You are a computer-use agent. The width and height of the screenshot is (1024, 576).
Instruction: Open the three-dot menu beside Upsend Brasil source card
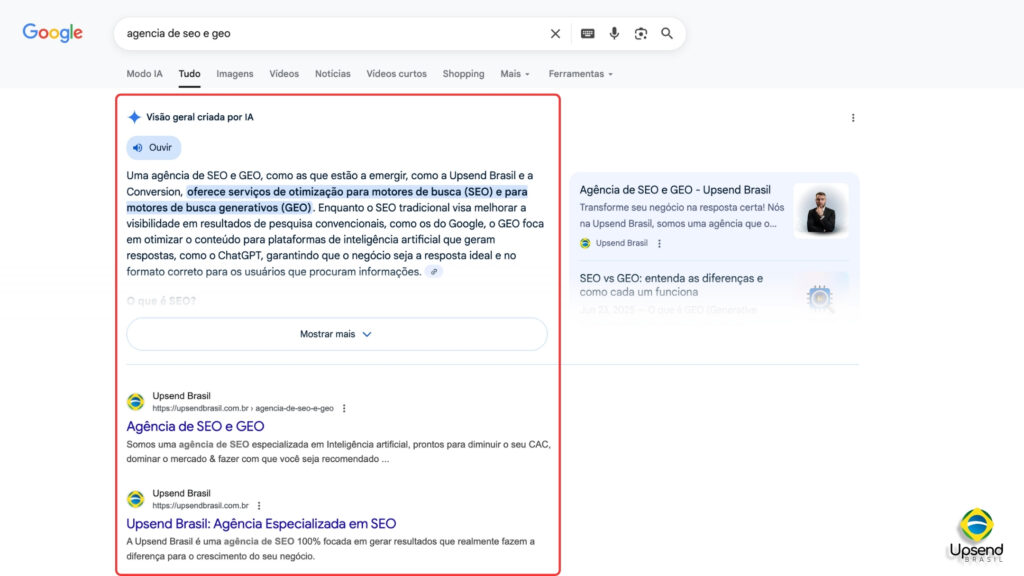(x=659, y=243)
